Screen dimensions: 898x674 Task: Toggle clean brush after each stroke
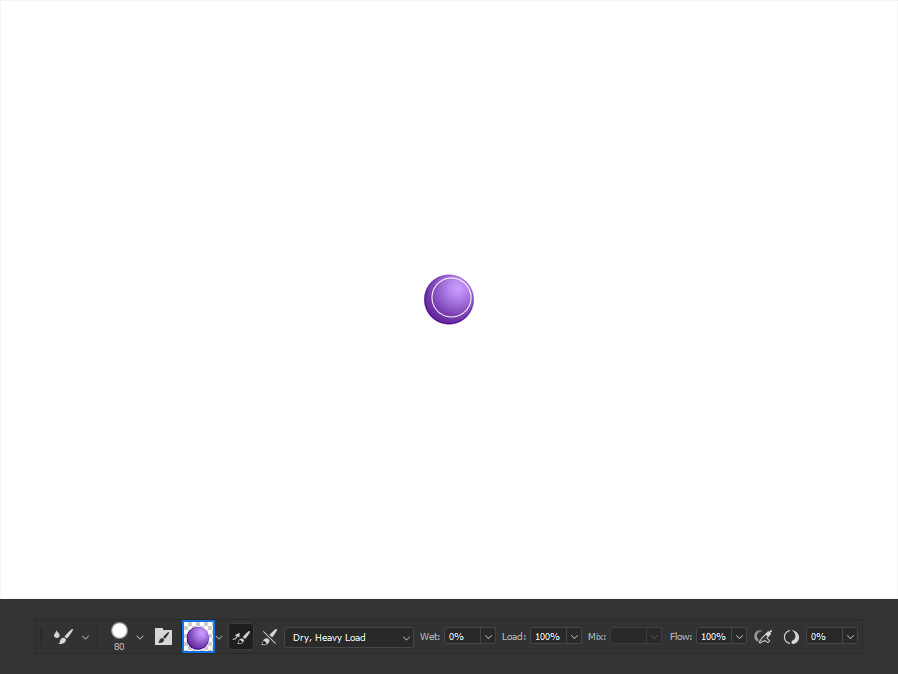(x=269, y=637)
